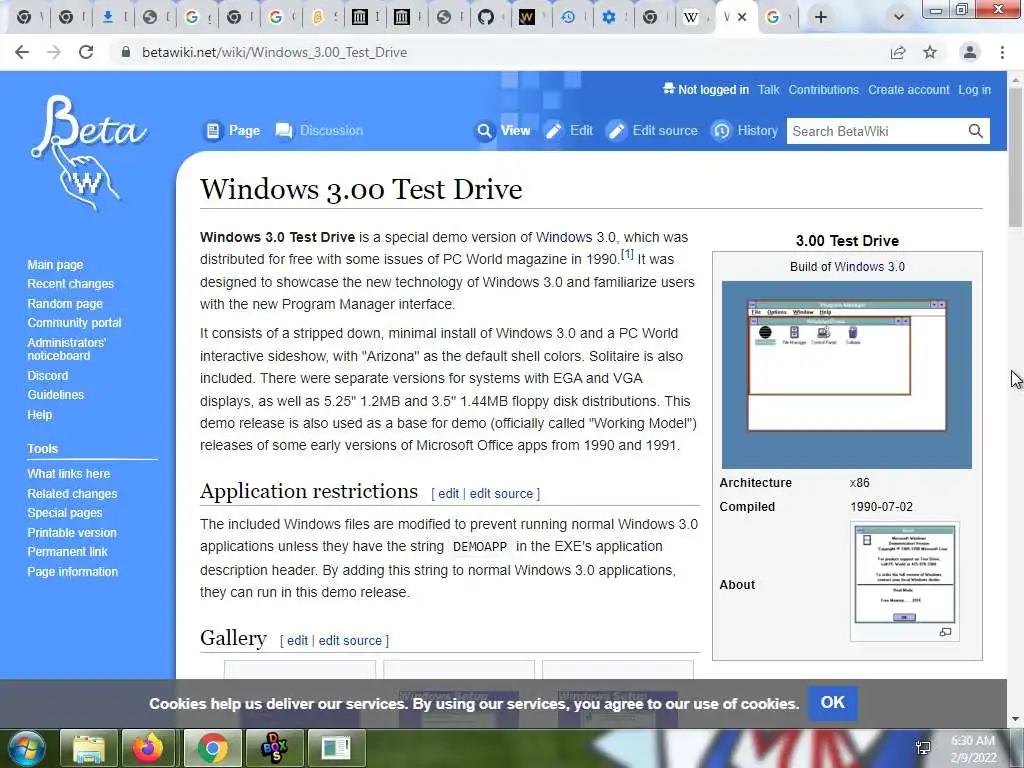The image size is (1024, 768).
Task: Go to Main page in sidebar
Action: 56,264
